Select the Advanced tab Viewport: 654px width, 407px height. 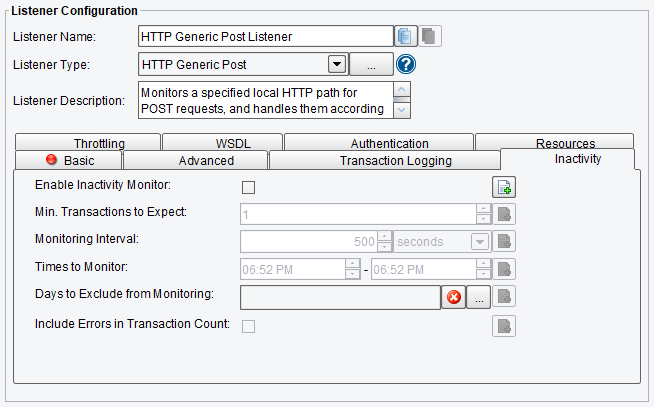(x=195, y=161)
